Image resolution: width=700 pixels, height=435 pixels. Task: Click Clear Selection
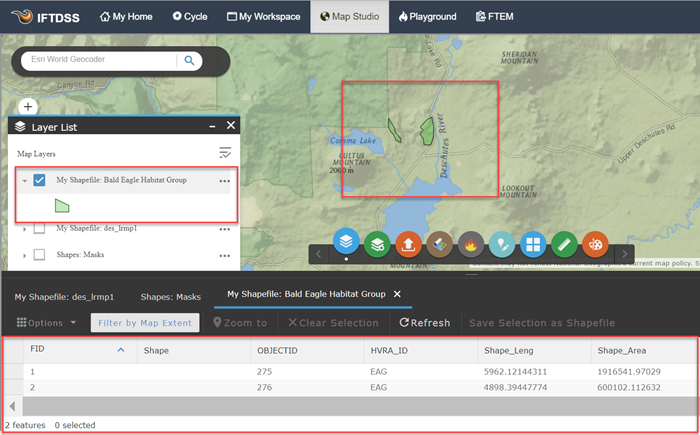point(333,322)
